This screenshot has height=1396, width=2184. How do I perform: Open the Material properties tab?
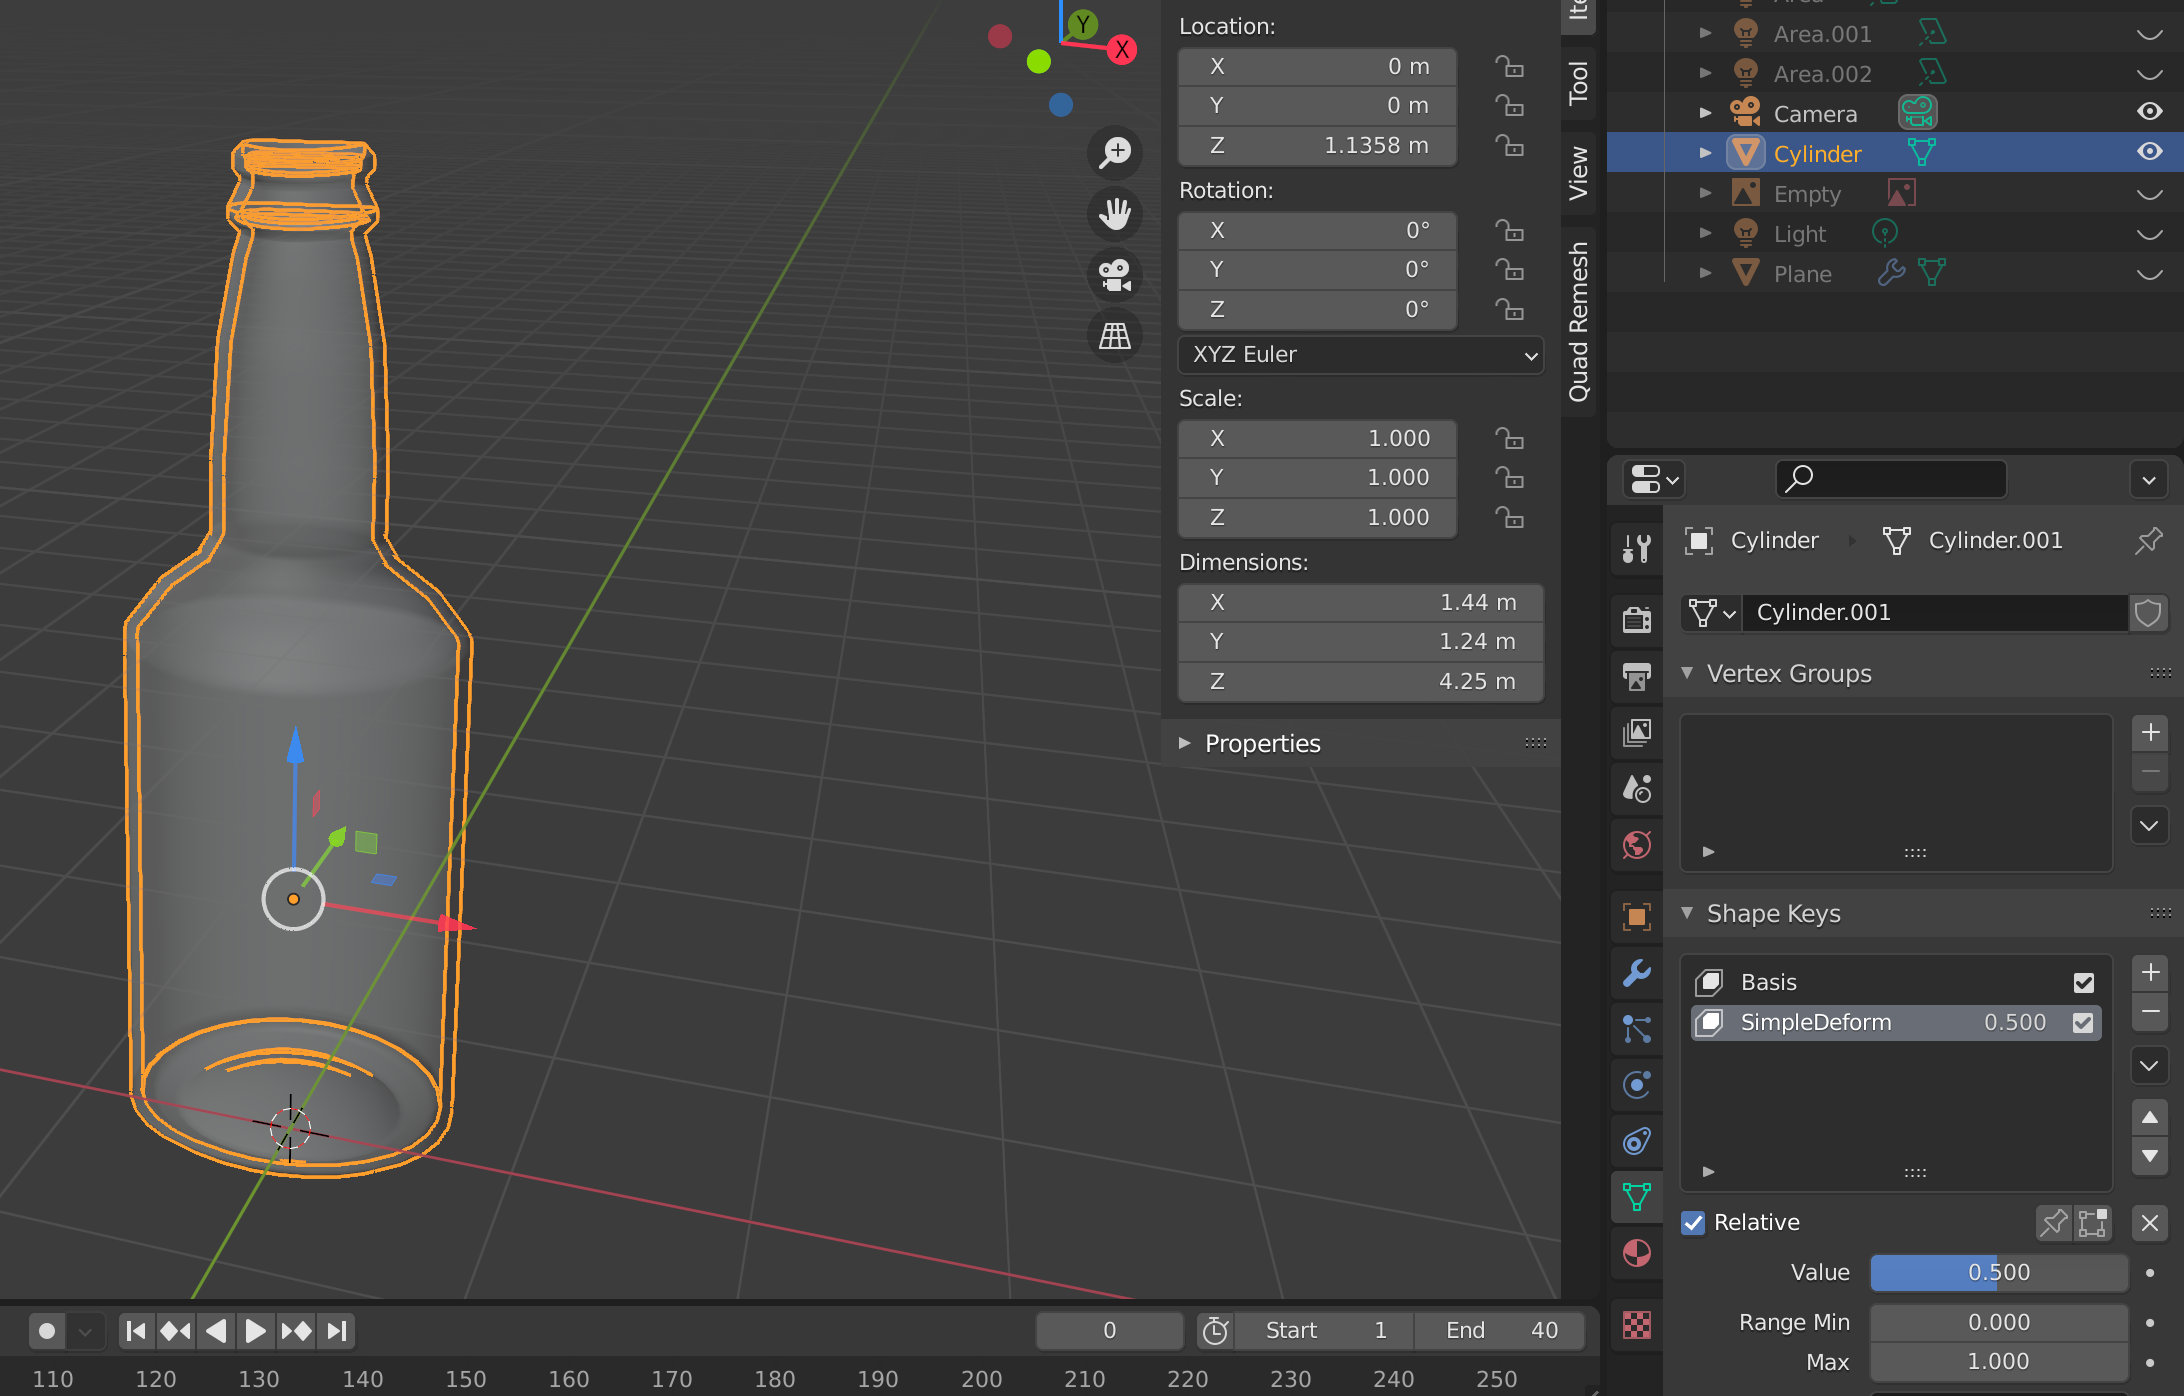(x=1637, y=1253)
